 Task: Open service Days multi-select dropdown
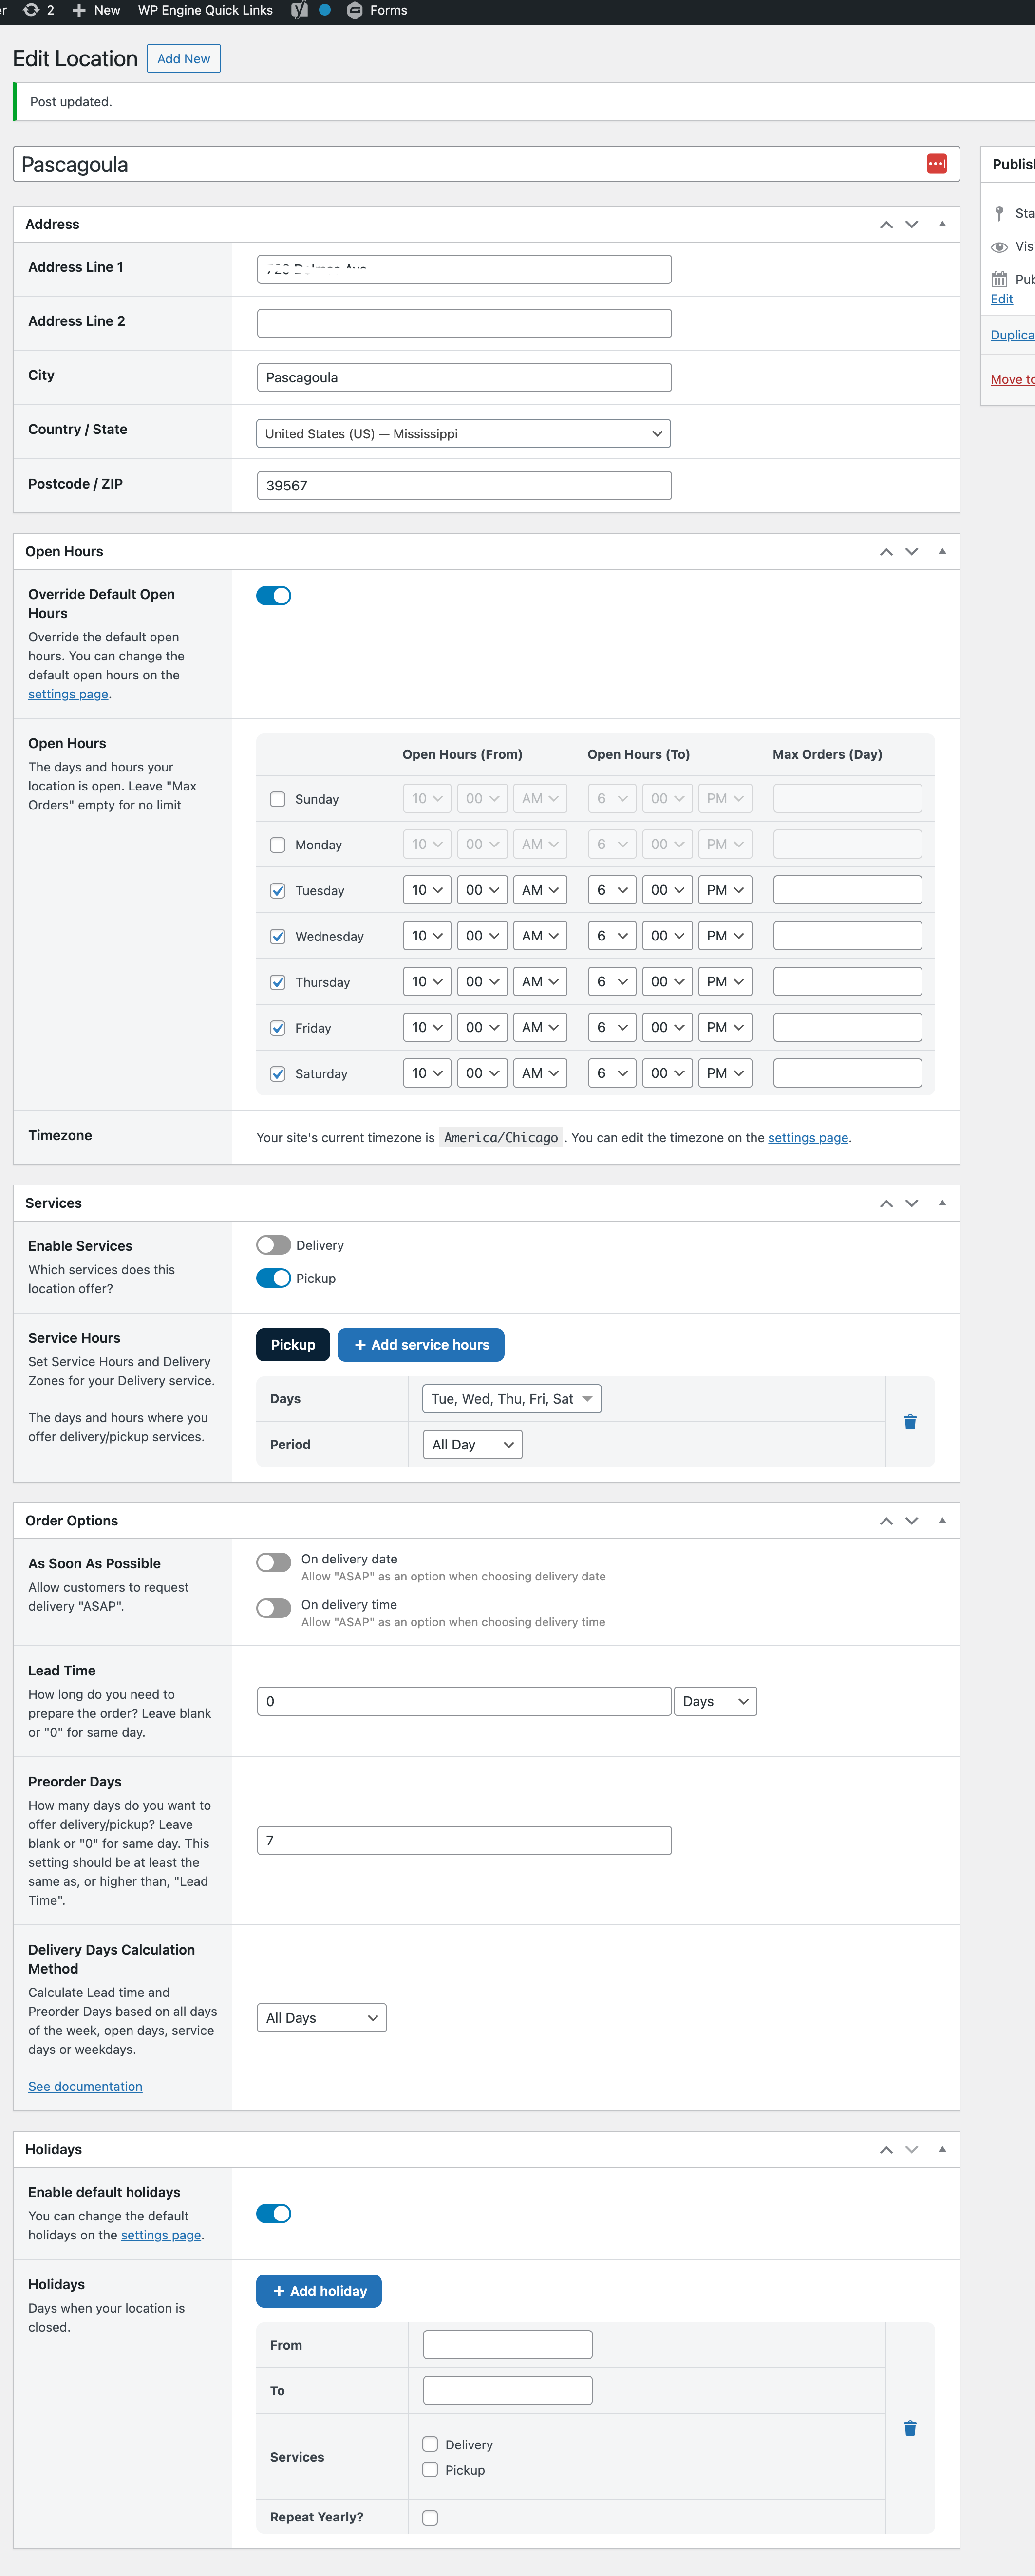point(512,1399)
